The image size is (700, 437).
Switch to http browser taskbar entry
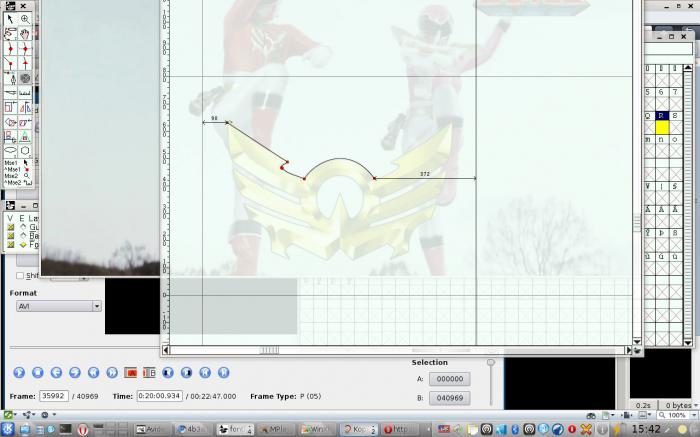(x=400, y=429)
